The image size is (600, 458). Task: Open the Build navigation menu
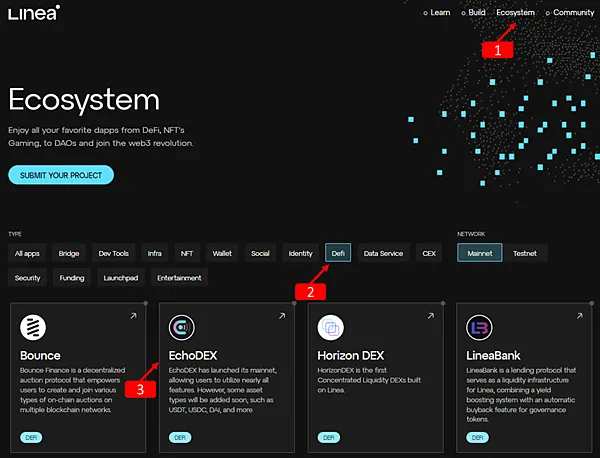click(x=473, y=13)
